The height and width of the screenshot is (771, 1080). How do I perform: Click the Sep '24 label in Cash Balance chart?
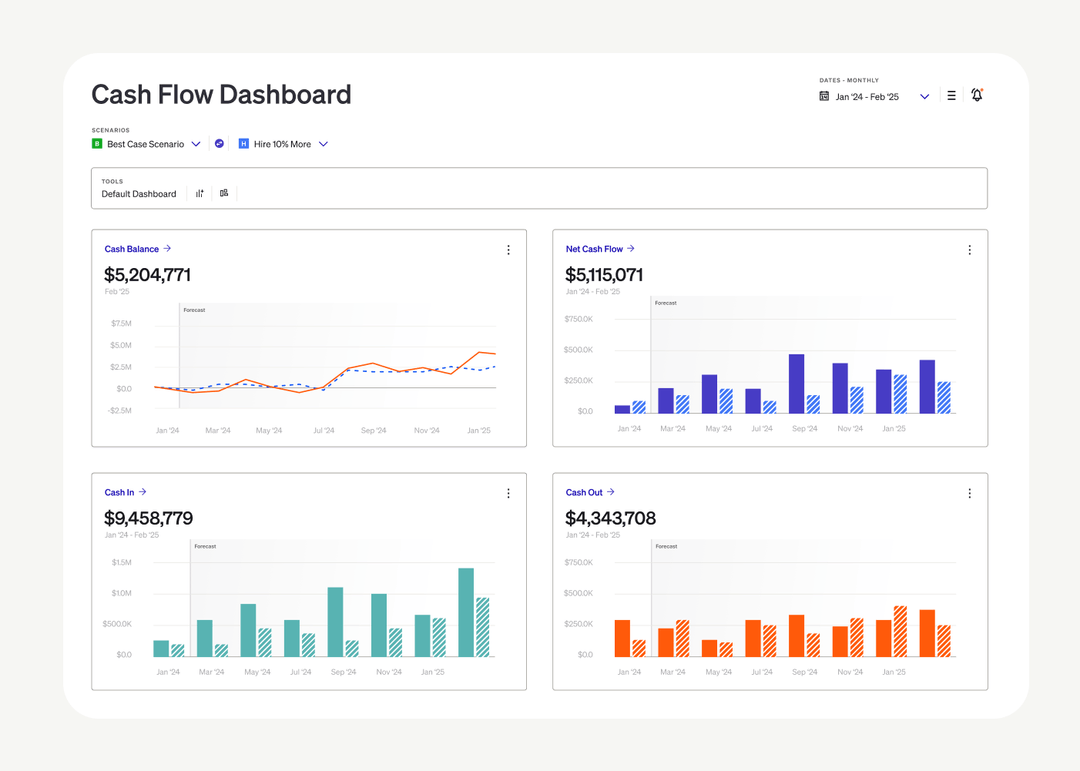pos(373,431)
